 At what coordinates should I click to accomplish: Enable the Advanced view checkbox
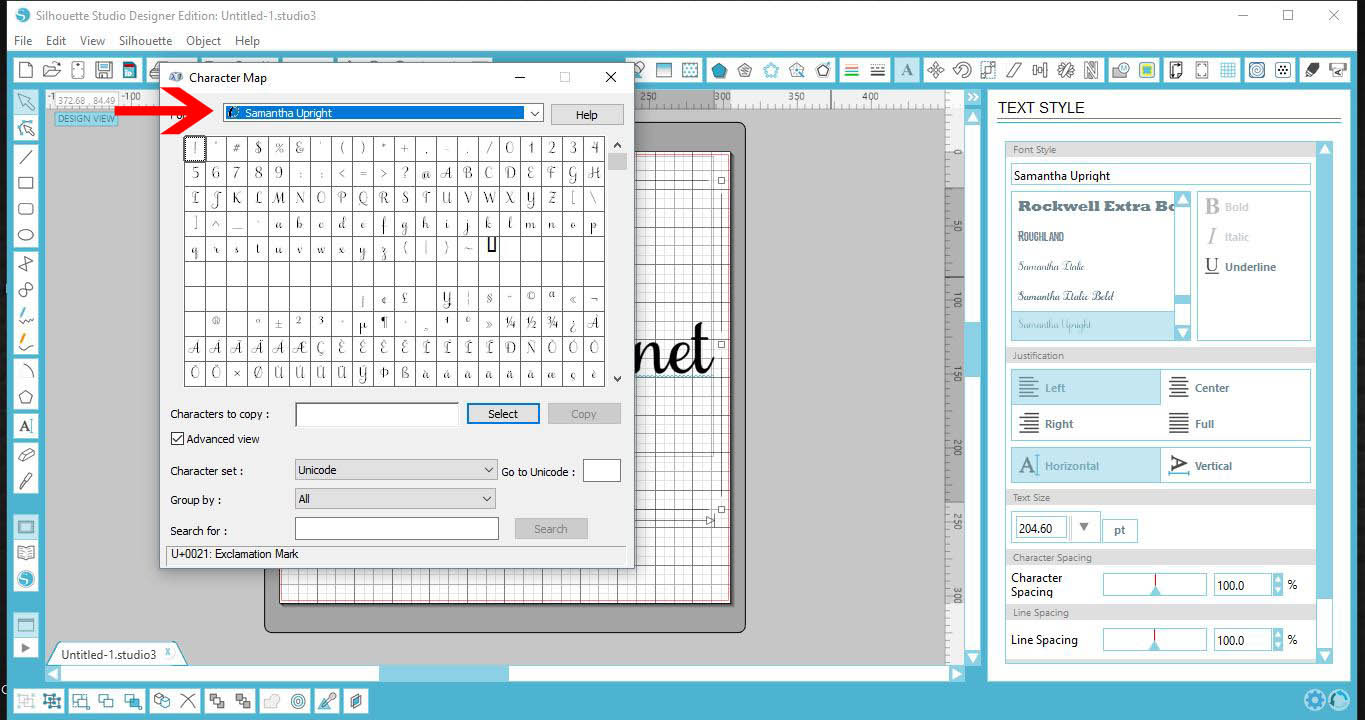tap(177, 438)
